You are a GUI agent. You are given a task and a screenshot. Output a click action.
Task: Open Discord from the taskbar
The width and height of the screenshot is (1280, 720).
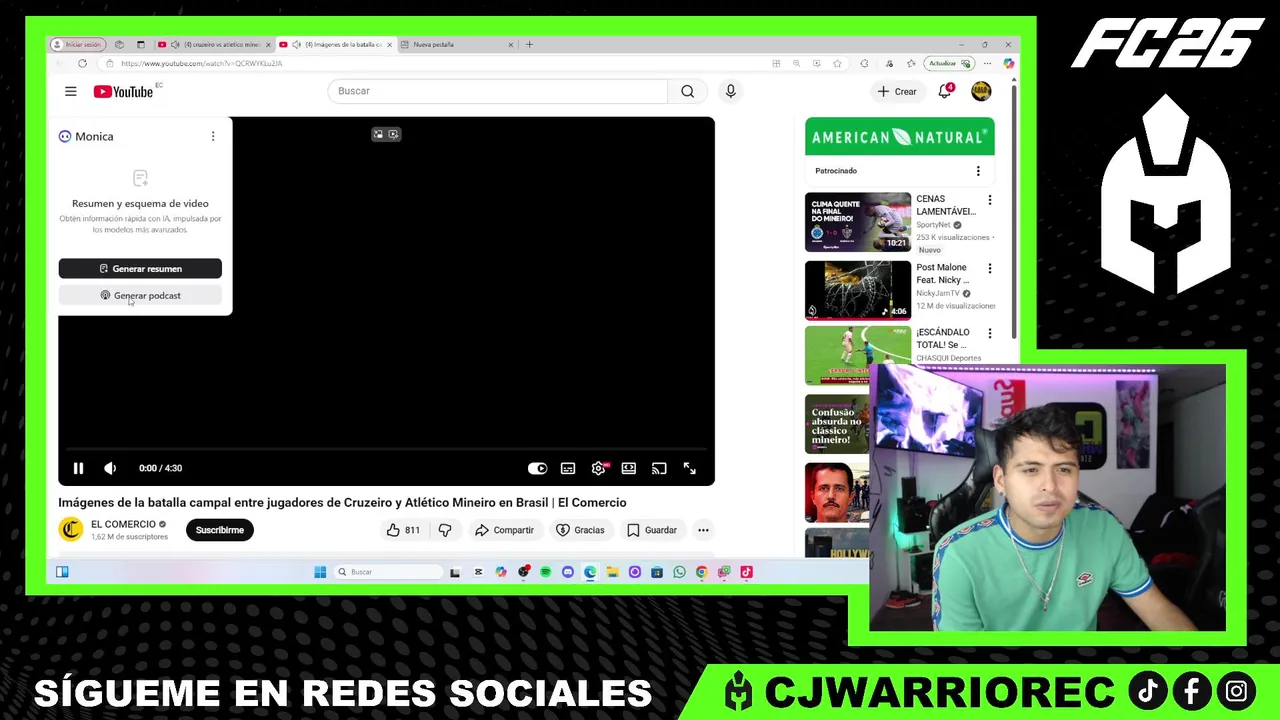(568, 572)
